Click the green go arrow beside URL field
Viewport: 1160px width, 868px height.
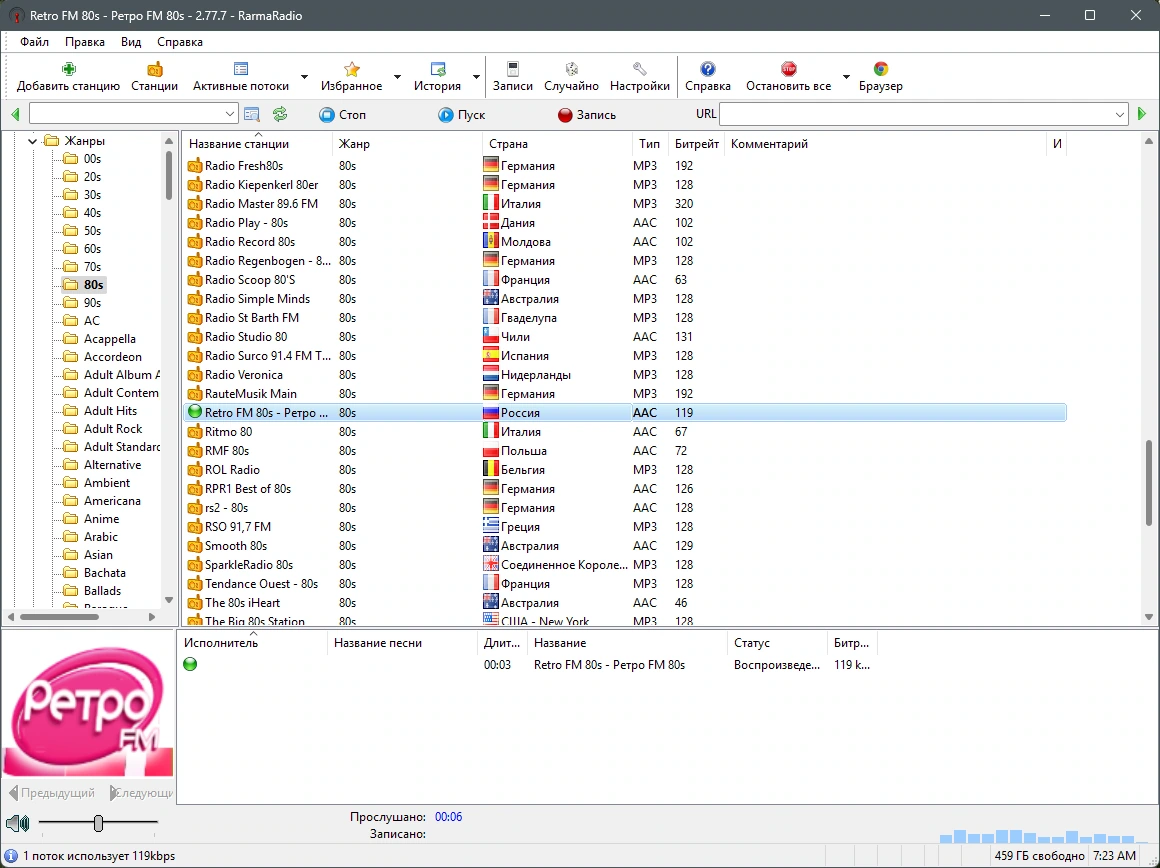pyautogui.click(x=1142, y=114)
